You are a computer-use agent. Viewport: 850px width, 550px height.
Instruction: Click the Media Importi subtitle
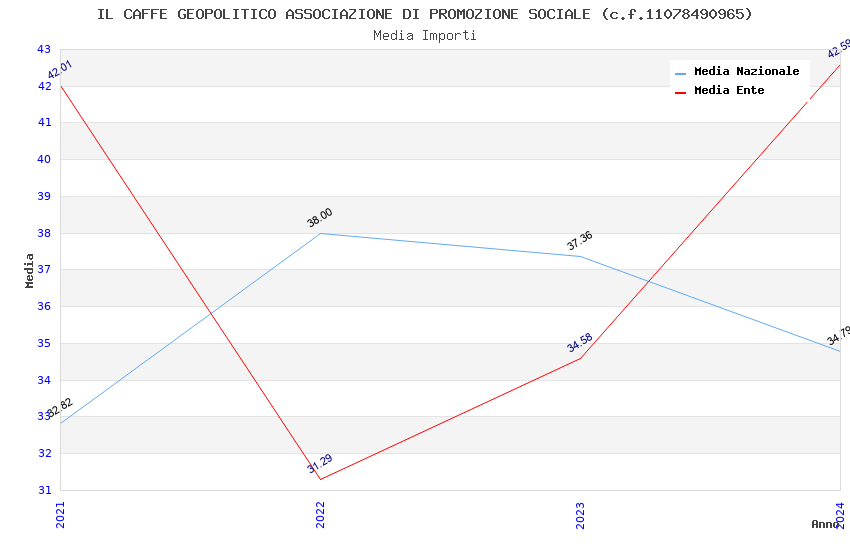tap(425, 35)
